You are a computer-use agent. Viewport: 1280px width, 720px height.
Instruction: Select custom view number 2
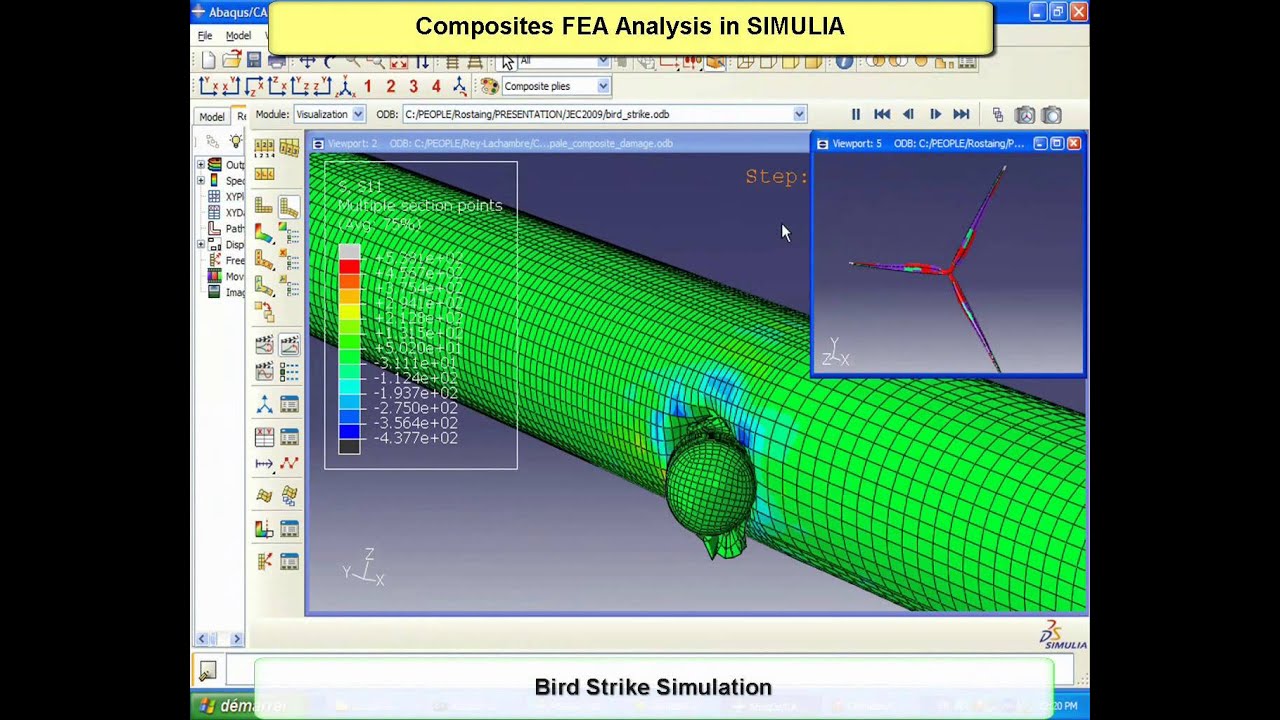(390, 87)
